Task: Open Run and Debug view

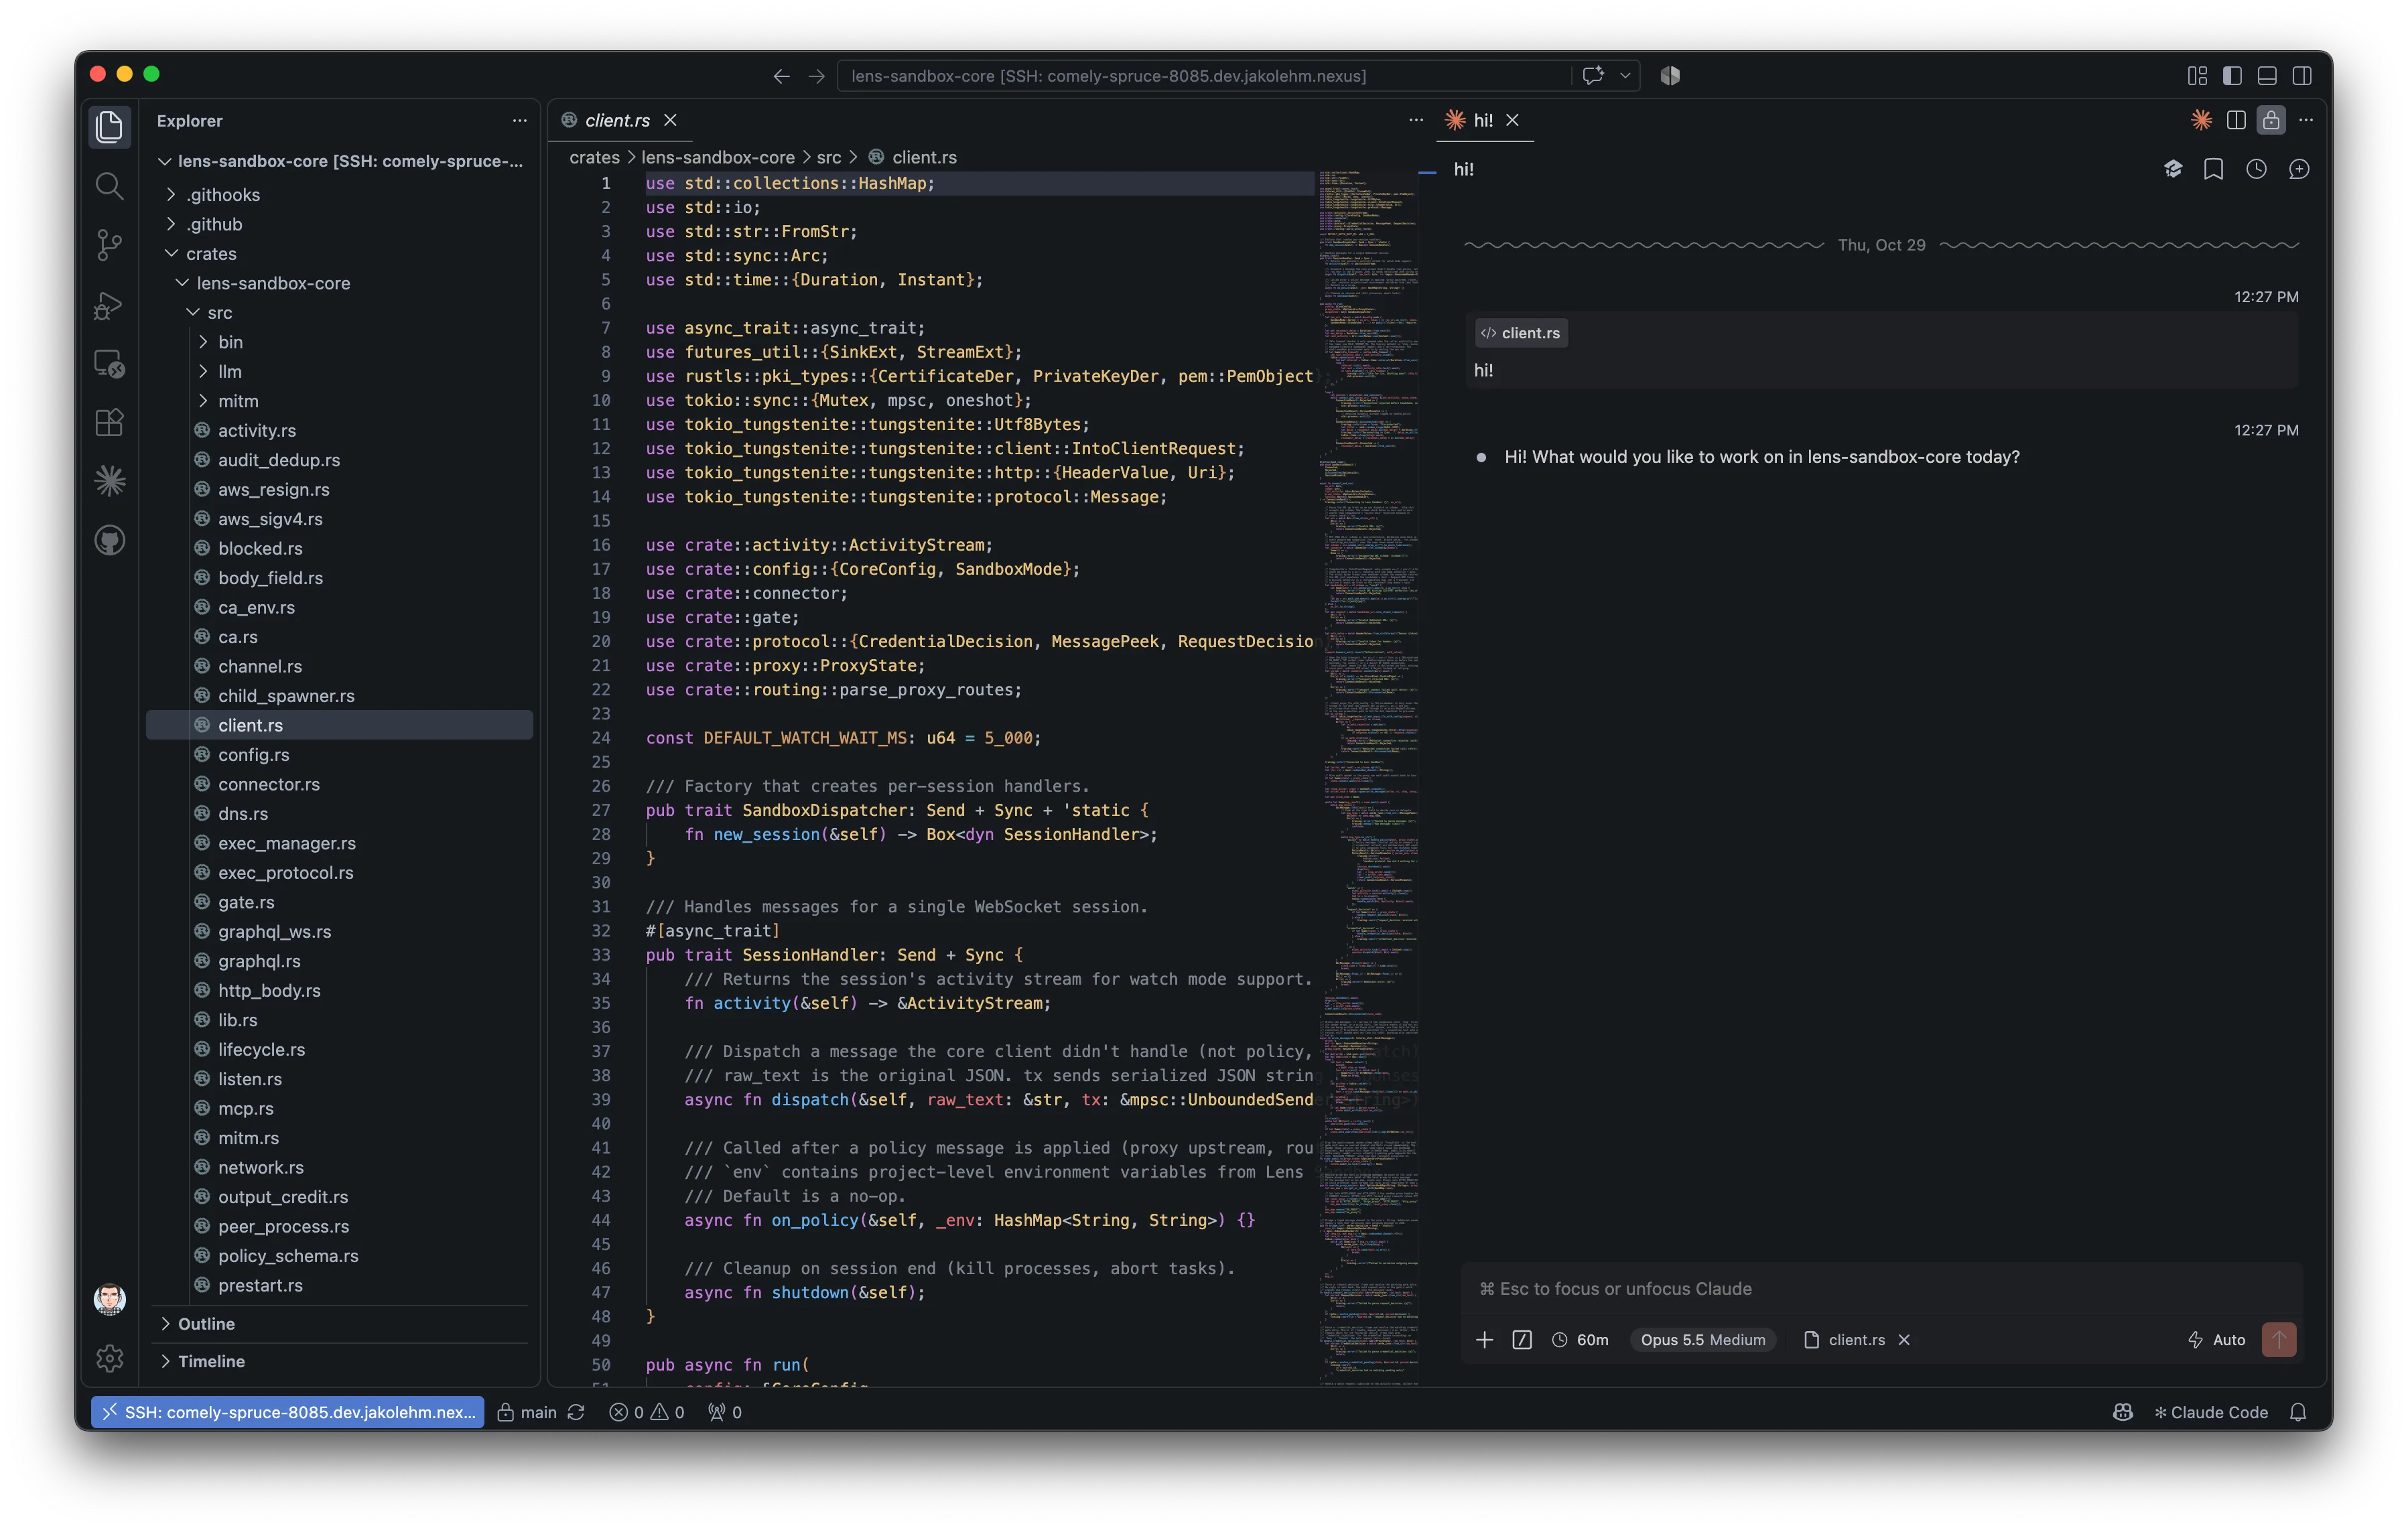Action: 109,305
